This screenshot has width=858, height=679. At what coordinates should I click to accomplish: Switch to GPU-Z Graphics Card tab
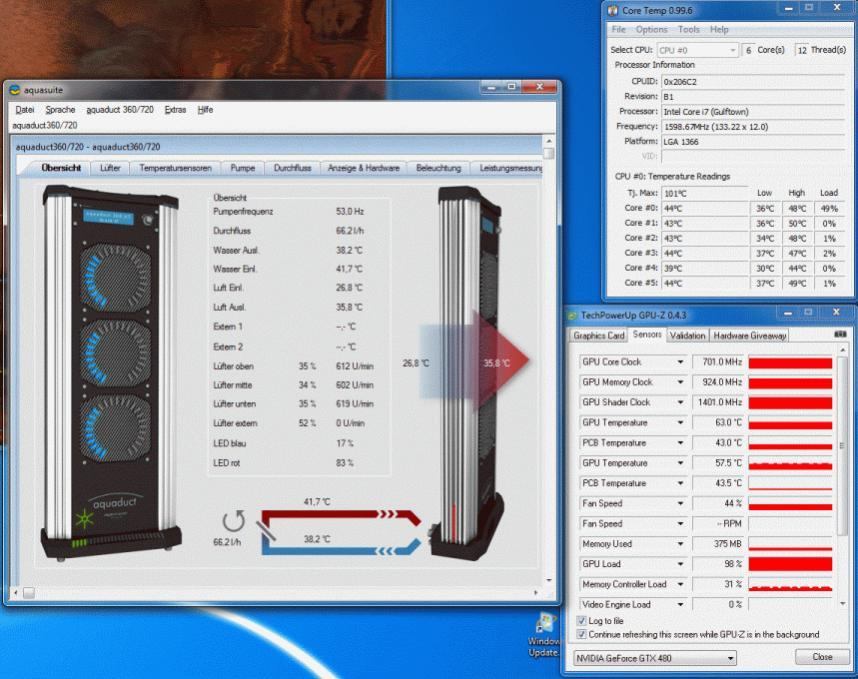[x=599, y=335]
